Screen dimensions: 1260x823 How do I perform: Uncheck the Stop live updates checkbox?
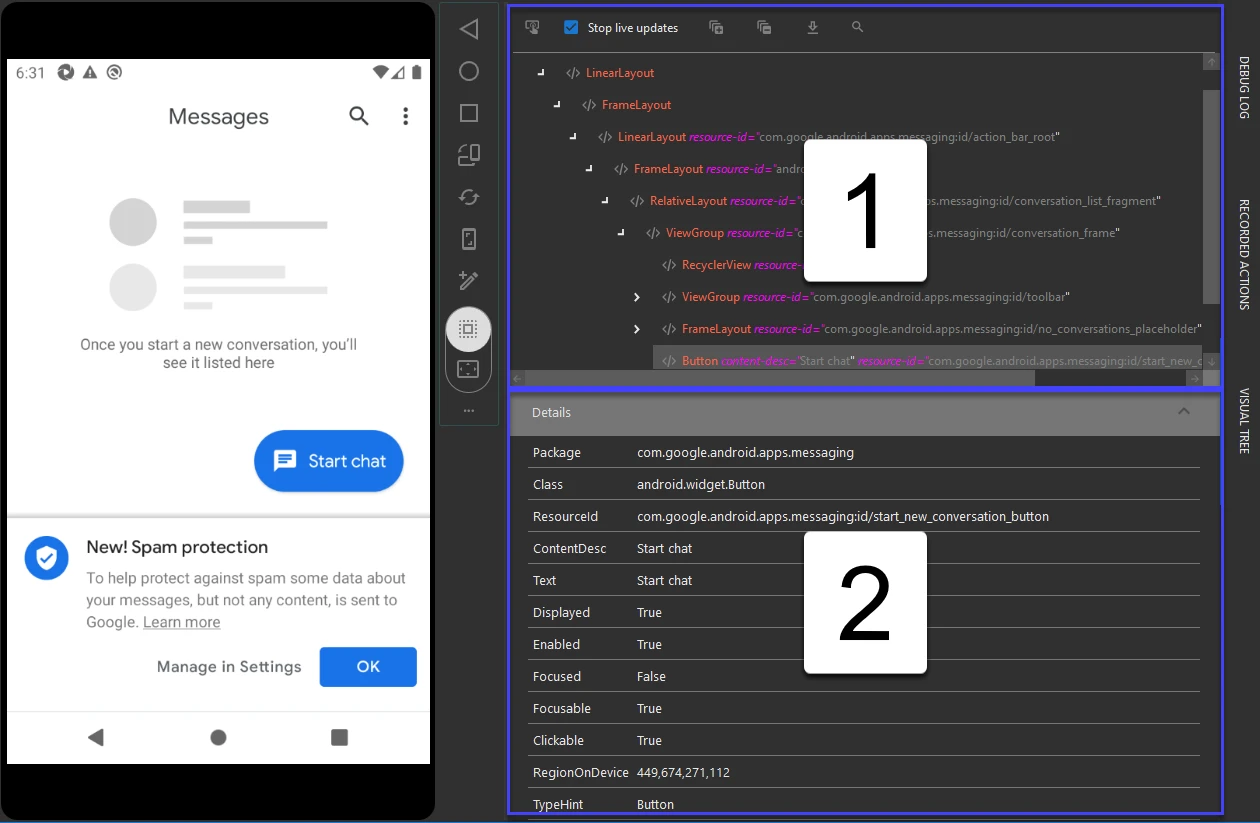(x=571, y=28)
